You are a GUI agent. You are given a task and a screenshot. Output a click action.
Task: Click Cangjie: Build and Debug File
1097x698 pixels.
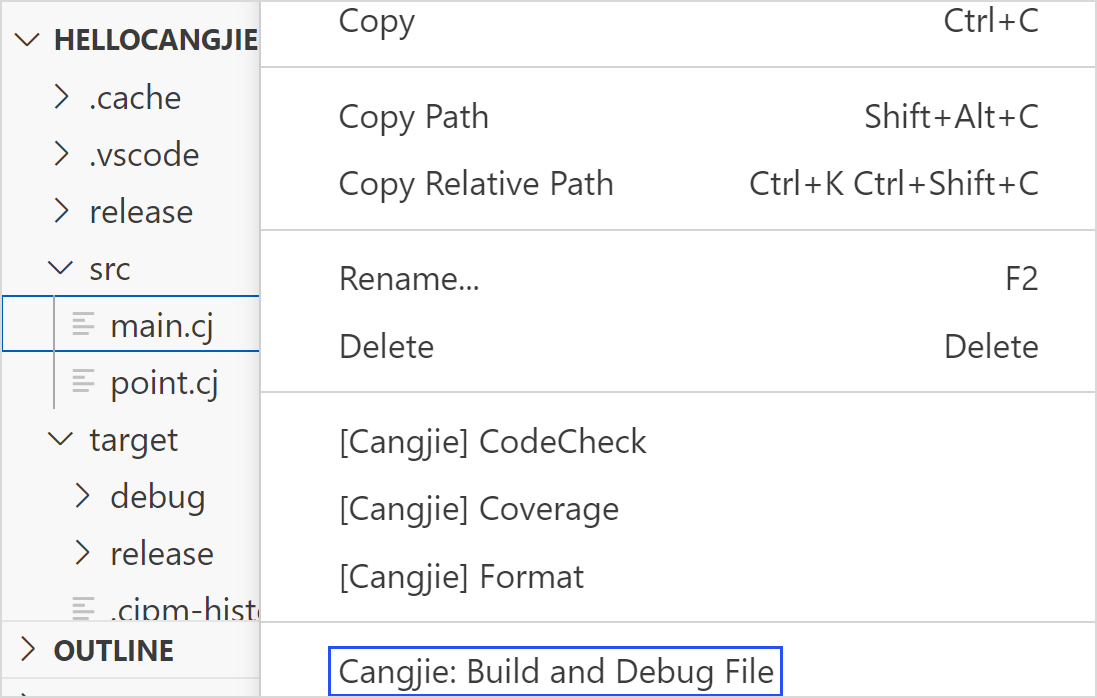[556, 671]
